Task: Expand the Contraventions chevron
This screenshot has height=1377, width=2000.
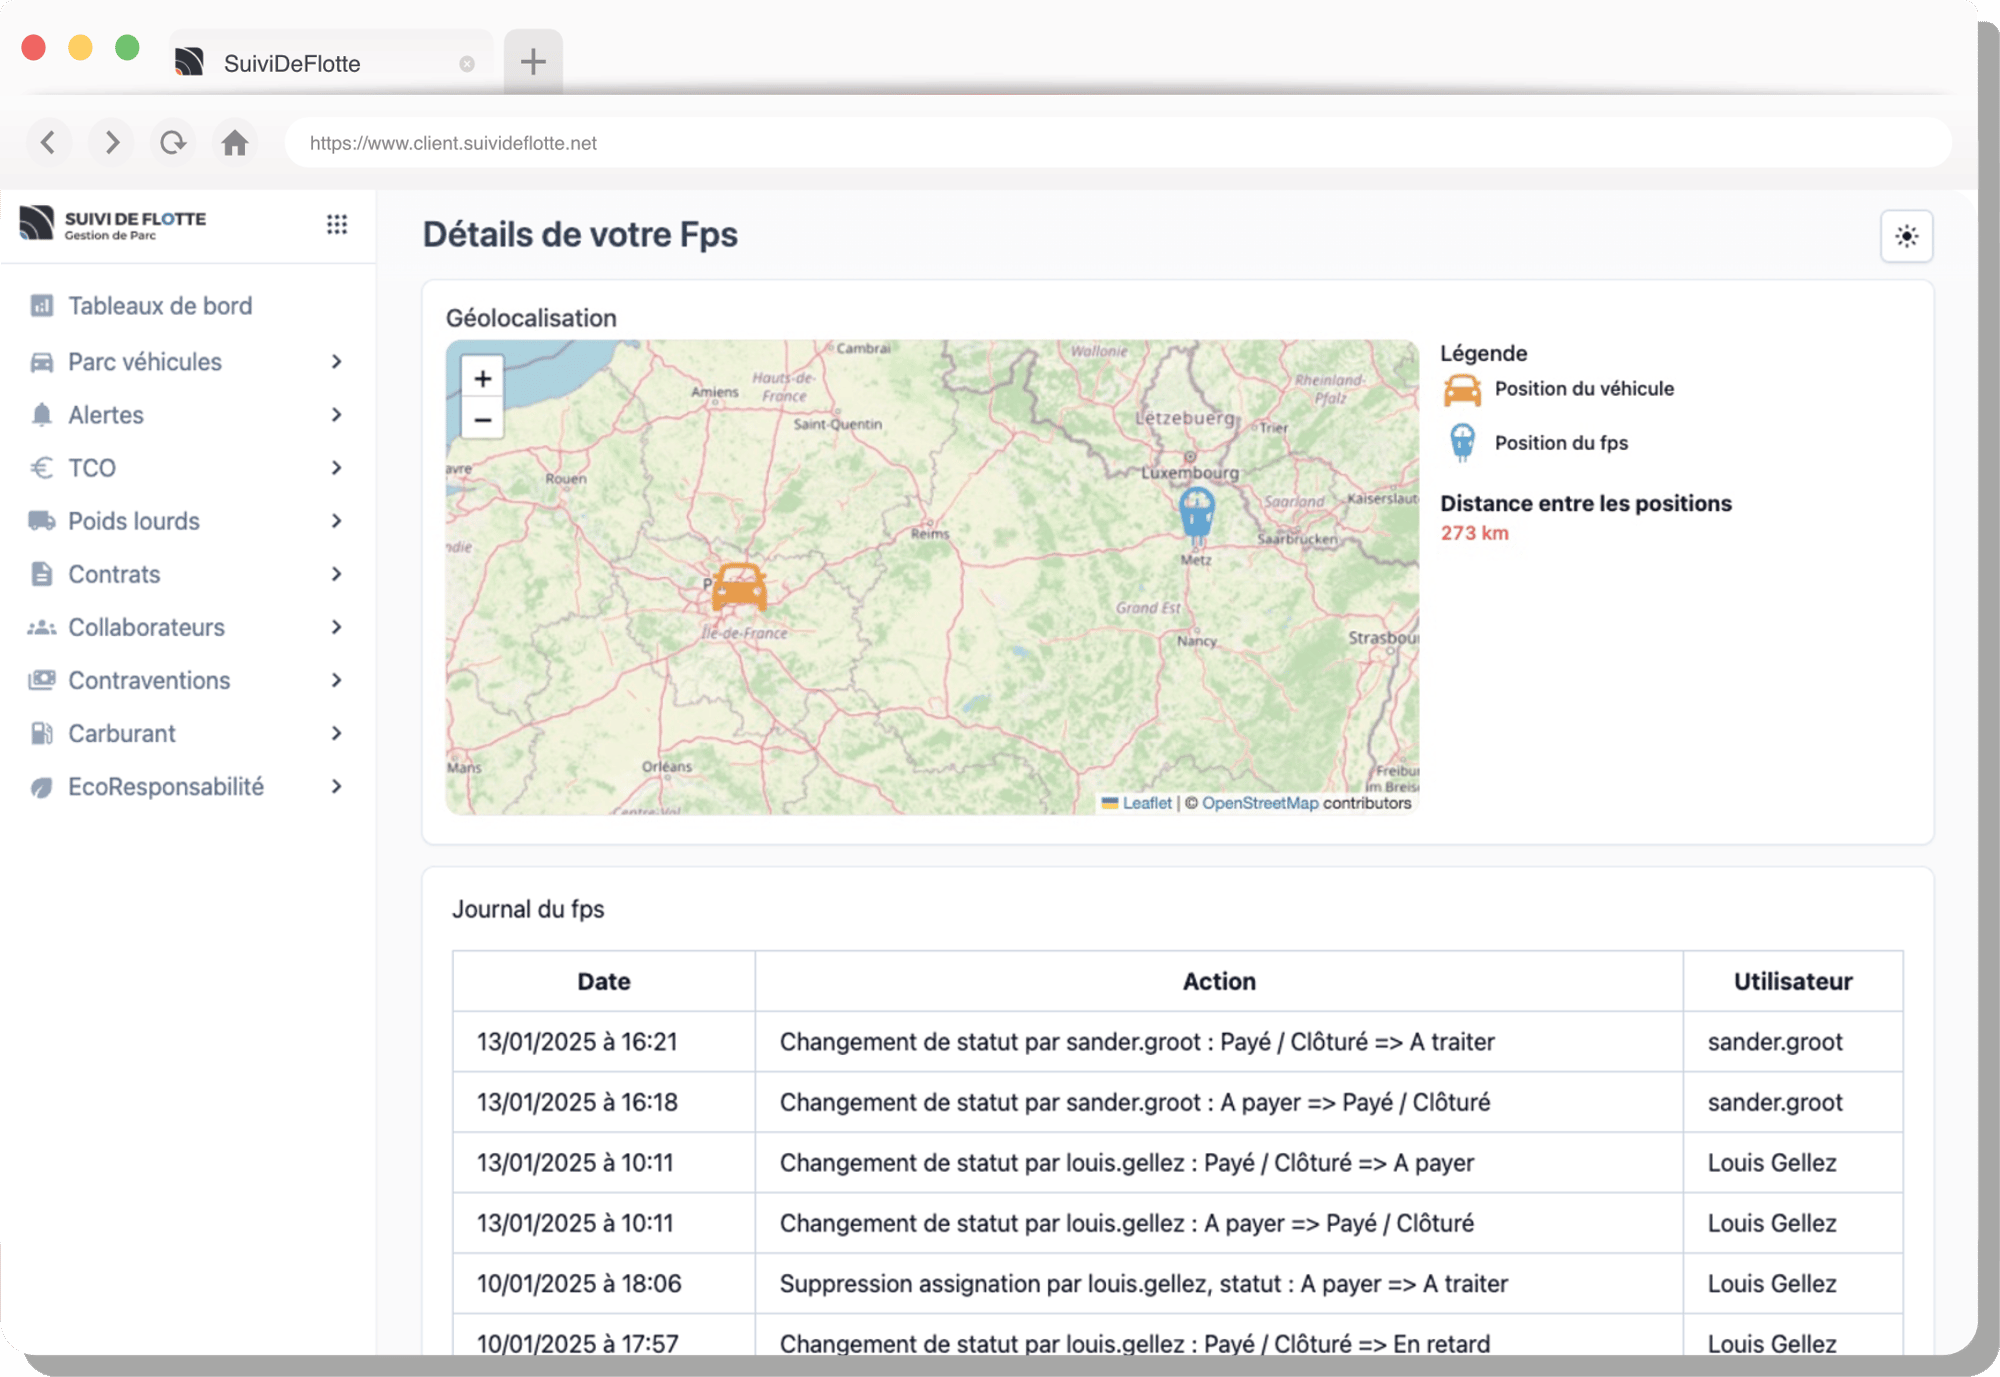Action: (337, 680)
